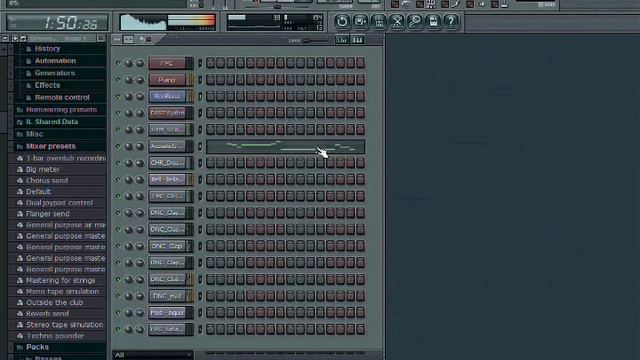Select the Automation folder icon in browser

pyautogui.click(x=29, y=61)
